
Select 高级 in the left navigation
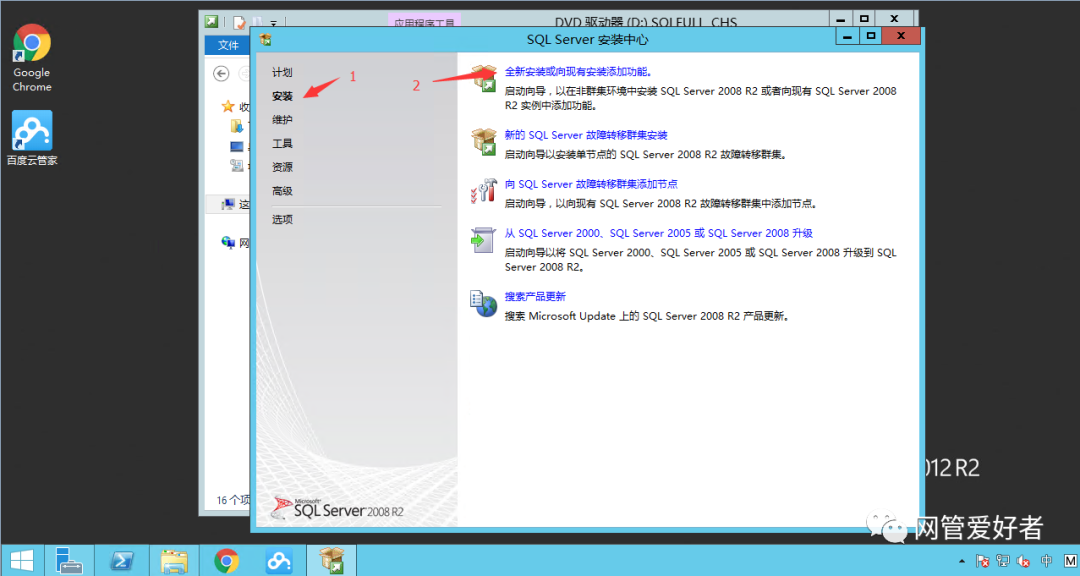[x=282, y=191]
